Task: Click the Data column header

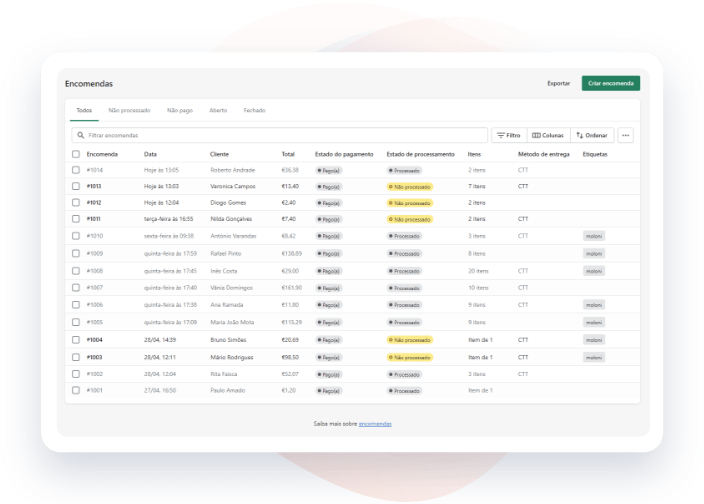Action: (x=150, y=154)
